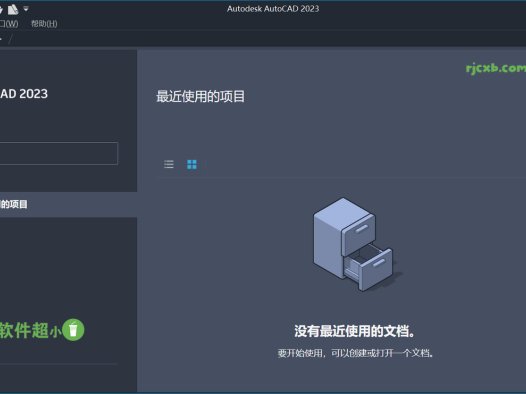This screenshot has width=526, height=394.
Task: Open quick access toolbar dropdown arrow
Action: (26, 9)
